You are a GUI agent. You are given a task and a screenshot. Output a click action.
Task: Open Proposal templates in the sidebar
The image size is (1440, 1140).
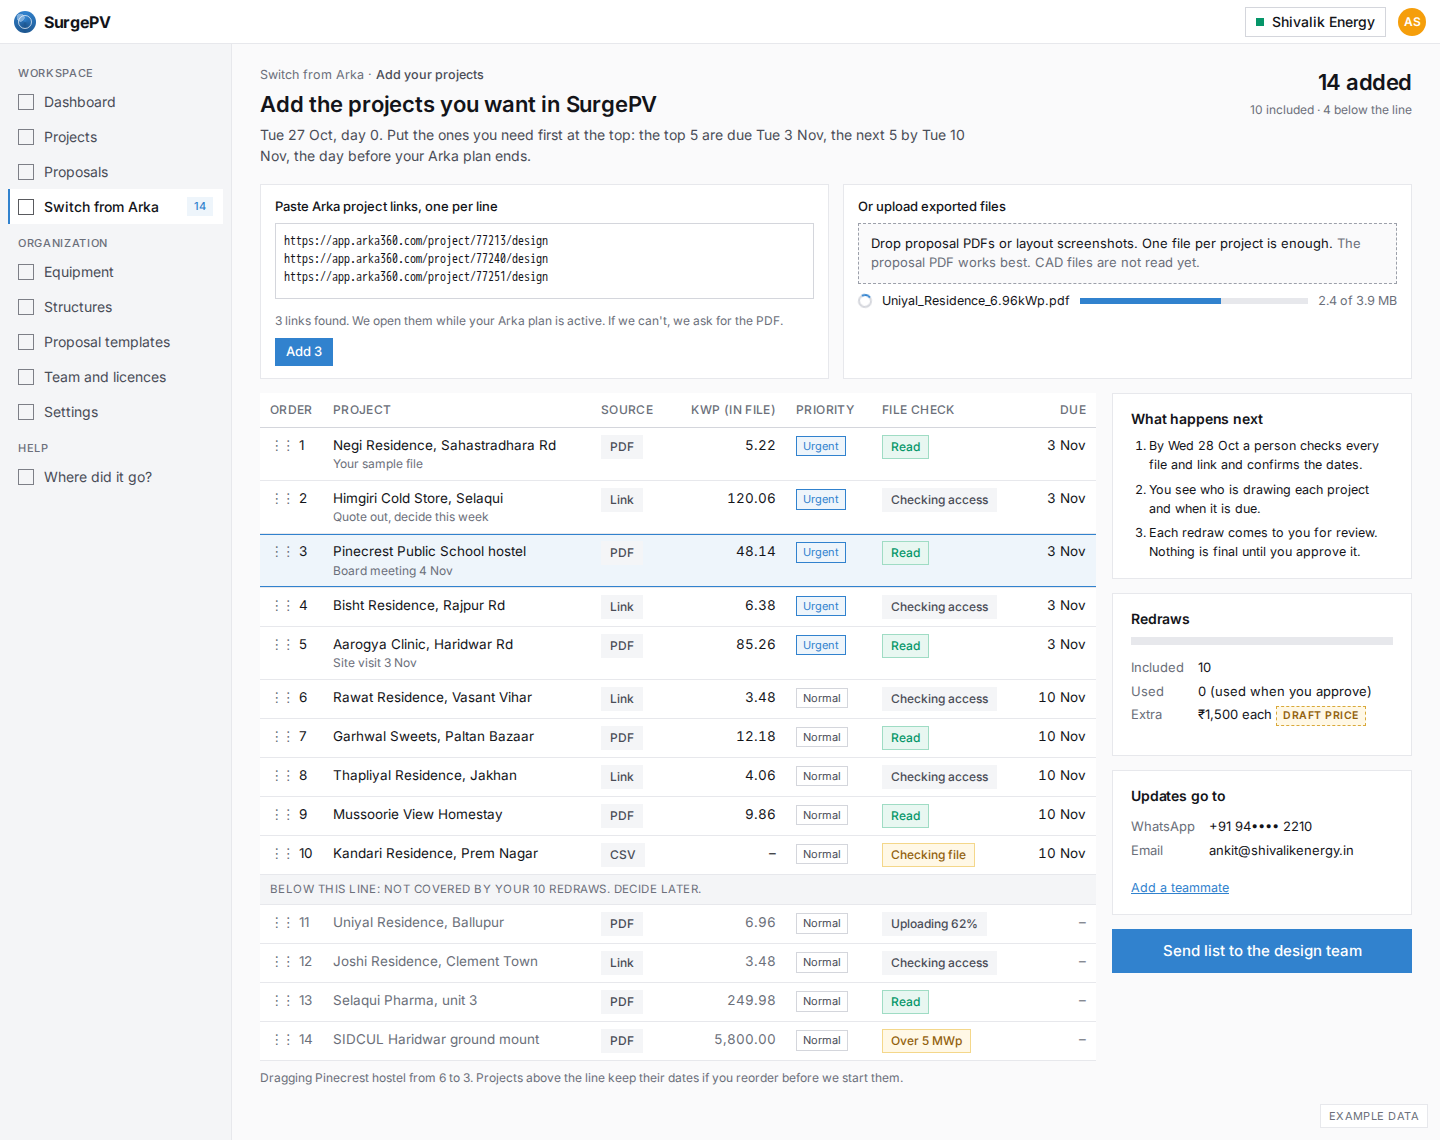(116, 342)
